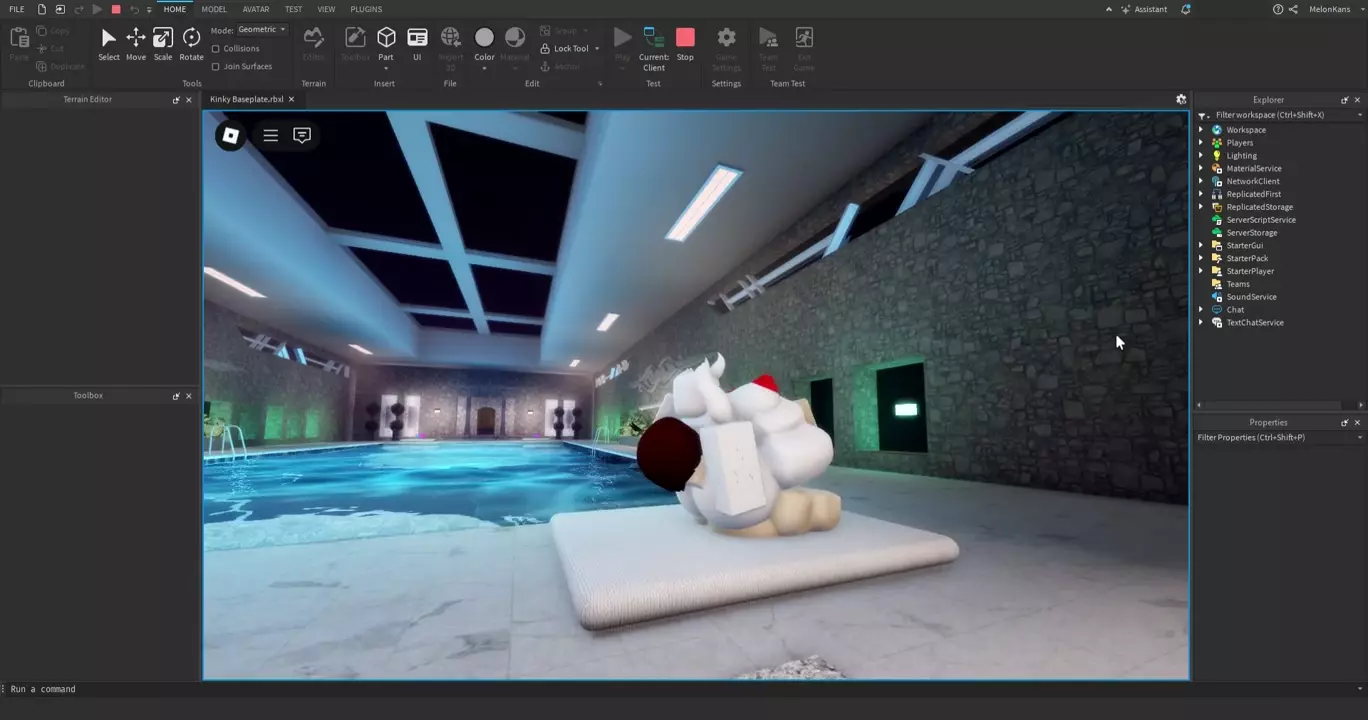
Task: Open the PLUGINS ribbon tab
Action: point(366,9)
